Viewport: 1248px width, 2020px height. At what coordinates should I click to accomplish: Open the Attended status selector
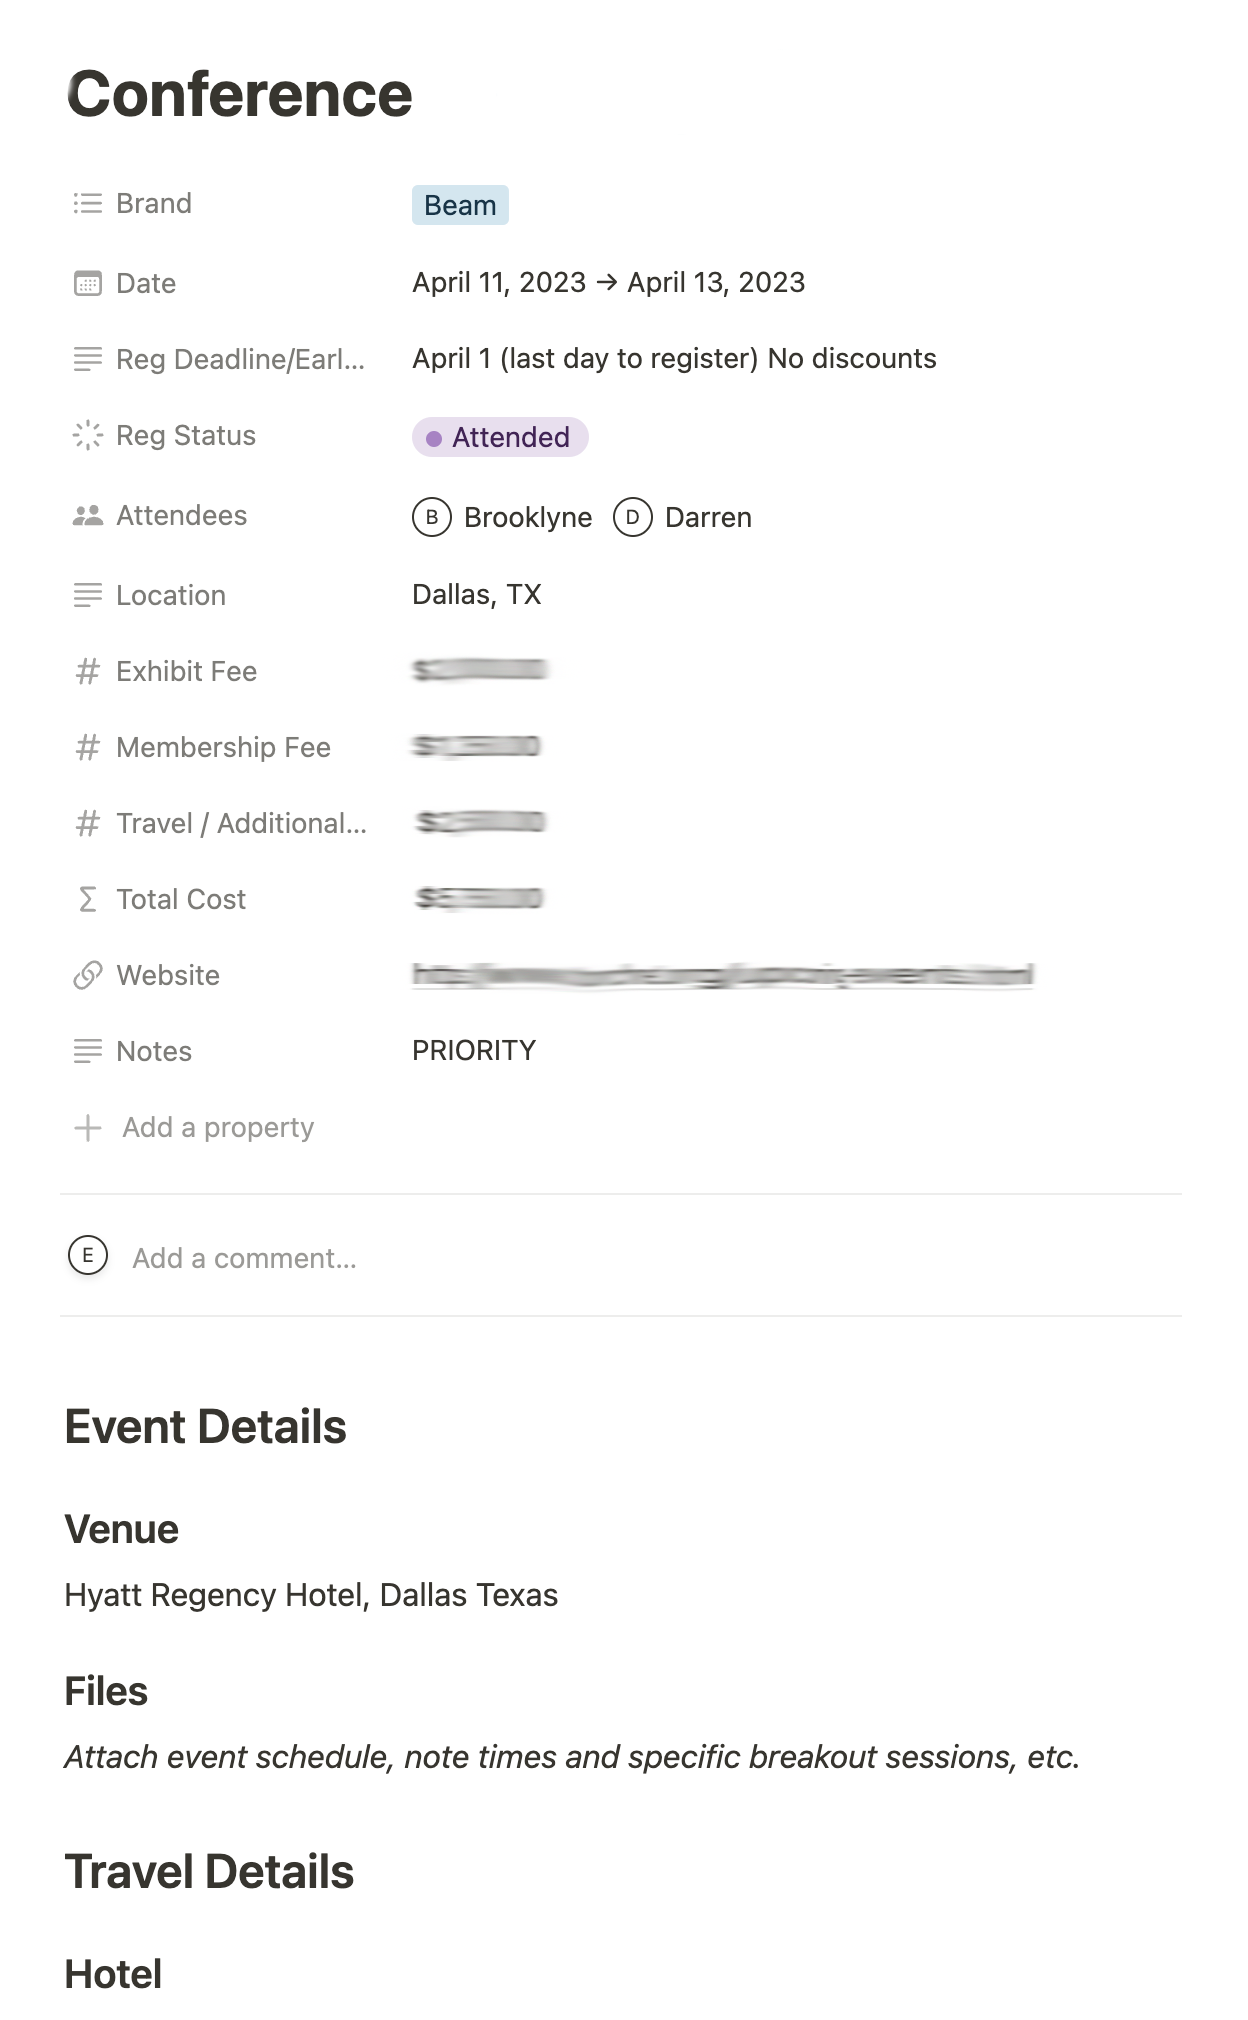[x=500, y=437]
